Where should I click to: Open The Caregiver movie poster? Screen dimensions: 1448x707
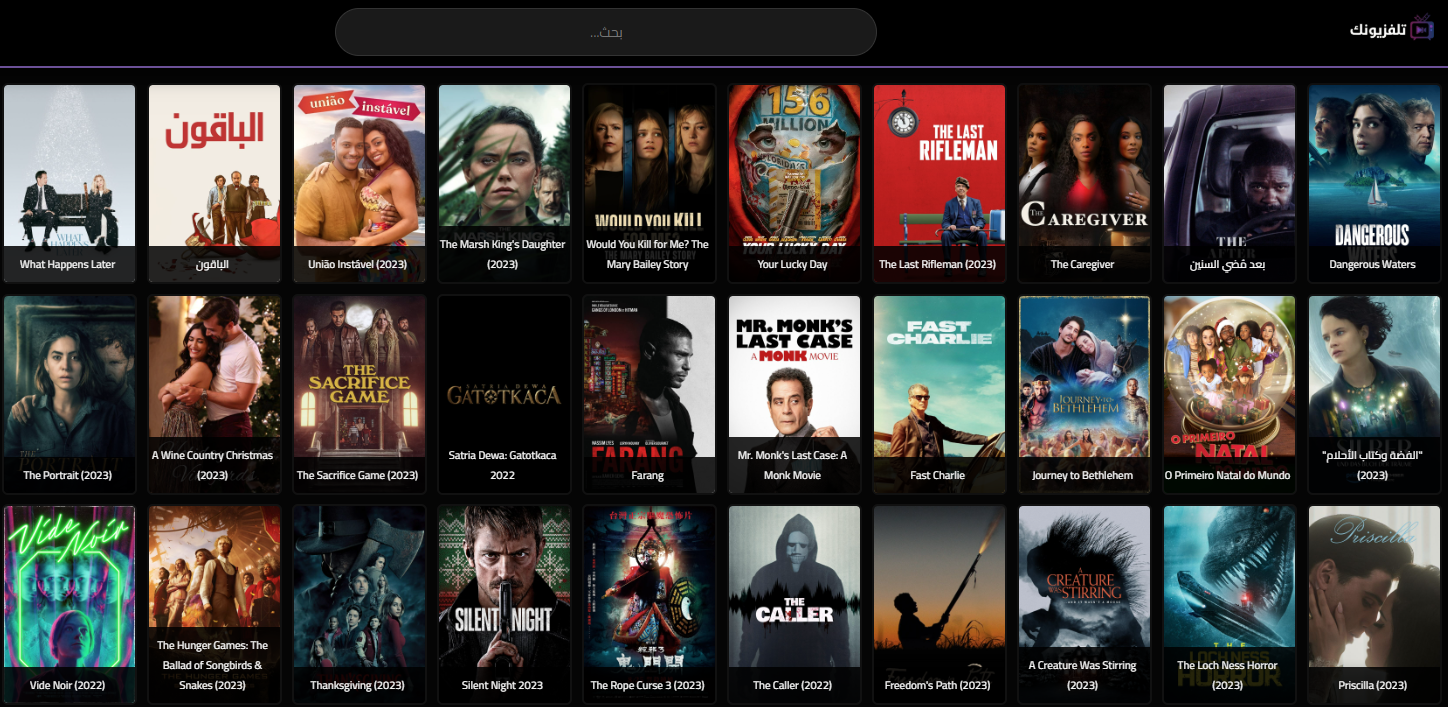(1085, 183)
